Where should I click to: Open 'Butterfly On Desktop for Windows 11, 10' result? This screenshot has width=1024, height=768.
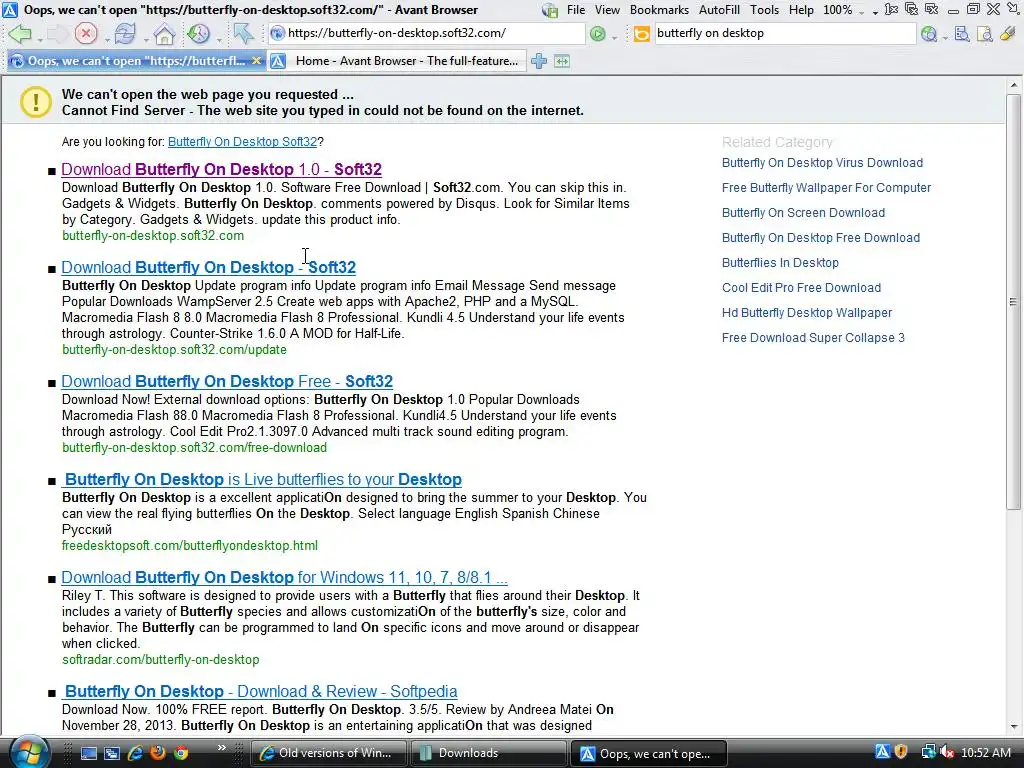point(284,577)
